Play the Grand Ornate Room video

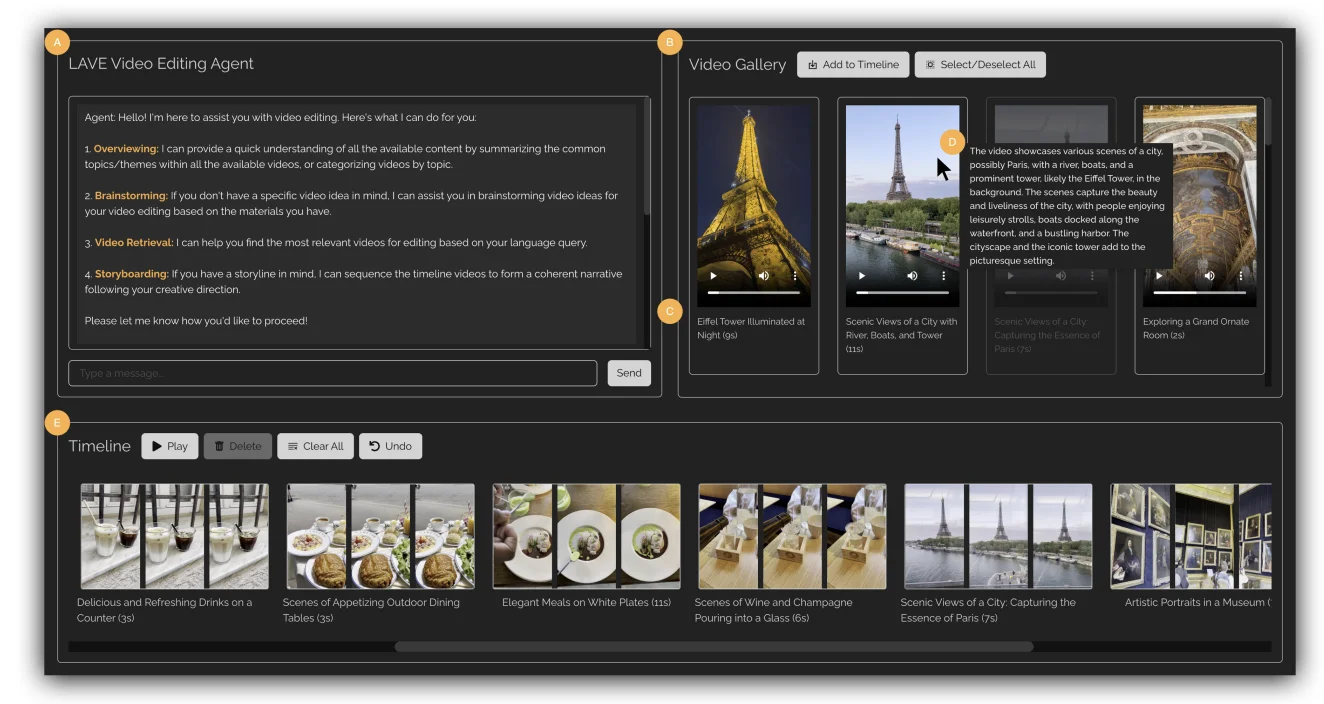click(1159, 276)
